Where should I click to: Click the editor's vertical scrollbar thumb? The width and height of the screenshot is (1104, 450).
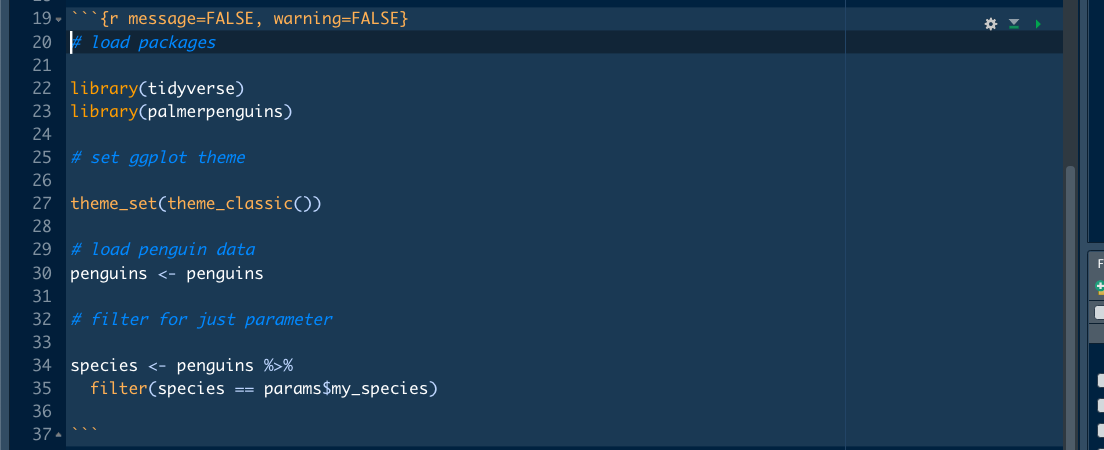click(1070, 306)
